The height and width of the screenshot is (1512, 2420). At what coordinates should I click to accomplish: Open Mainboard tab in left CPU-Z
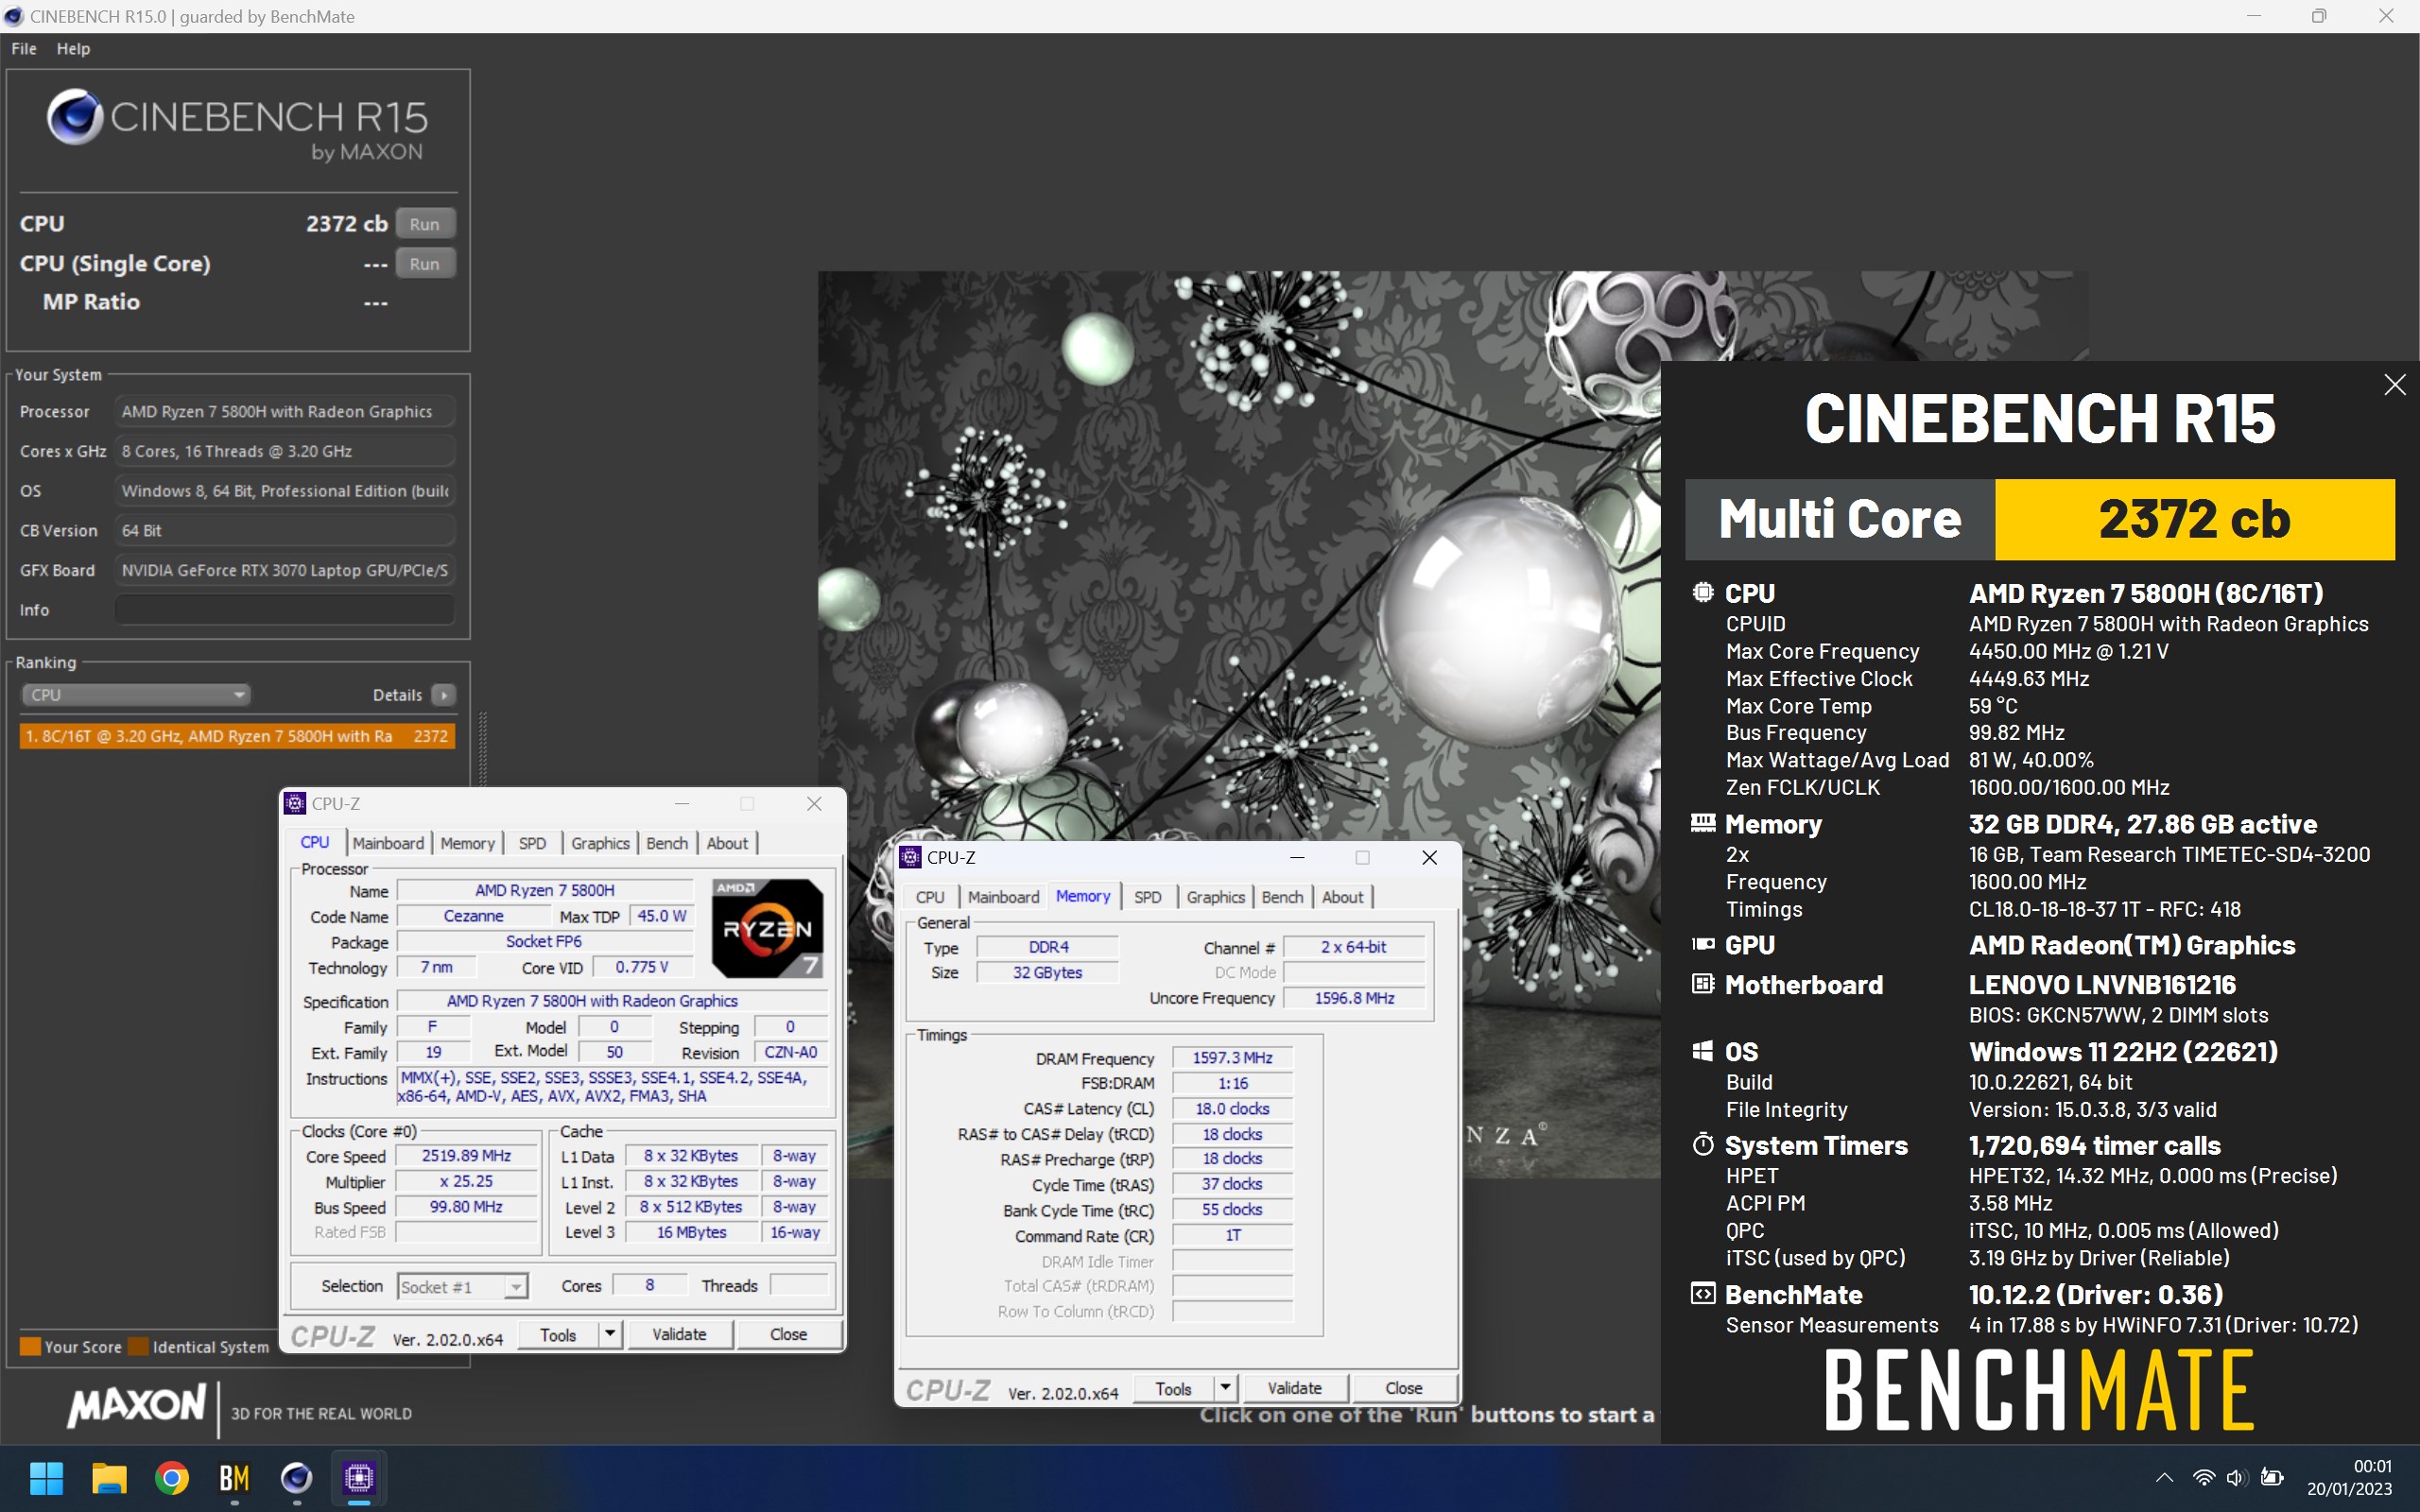coord(388,843)
